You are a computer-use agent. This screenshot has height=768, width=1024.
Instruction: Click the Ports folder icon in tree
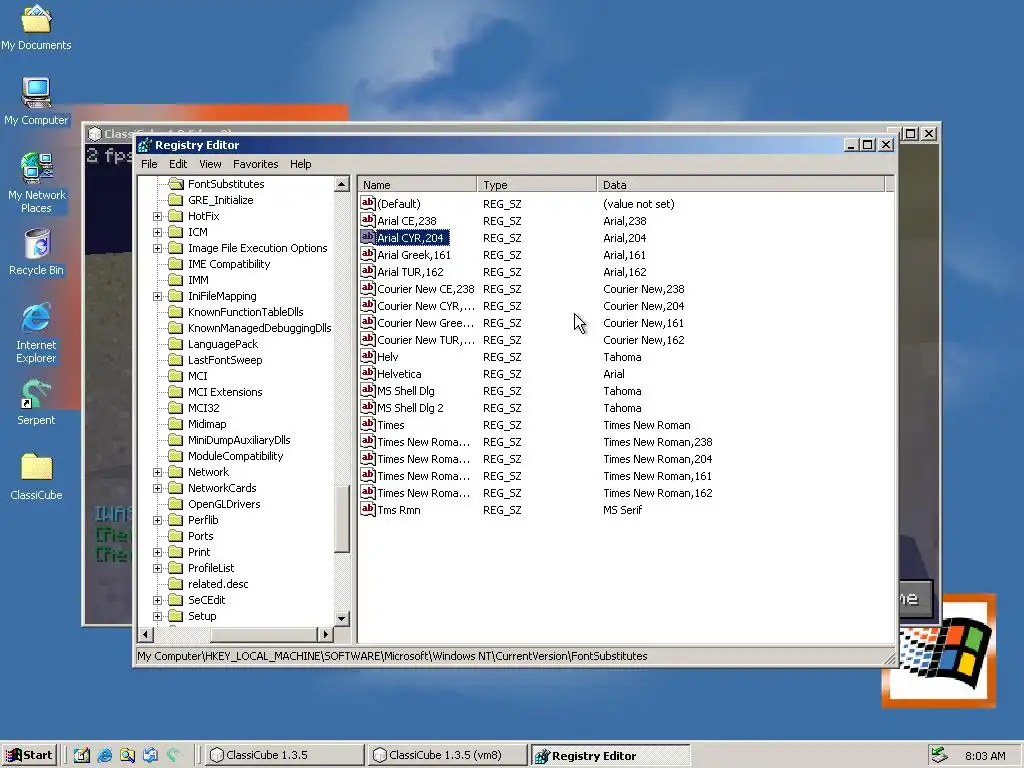click(176, 536)
